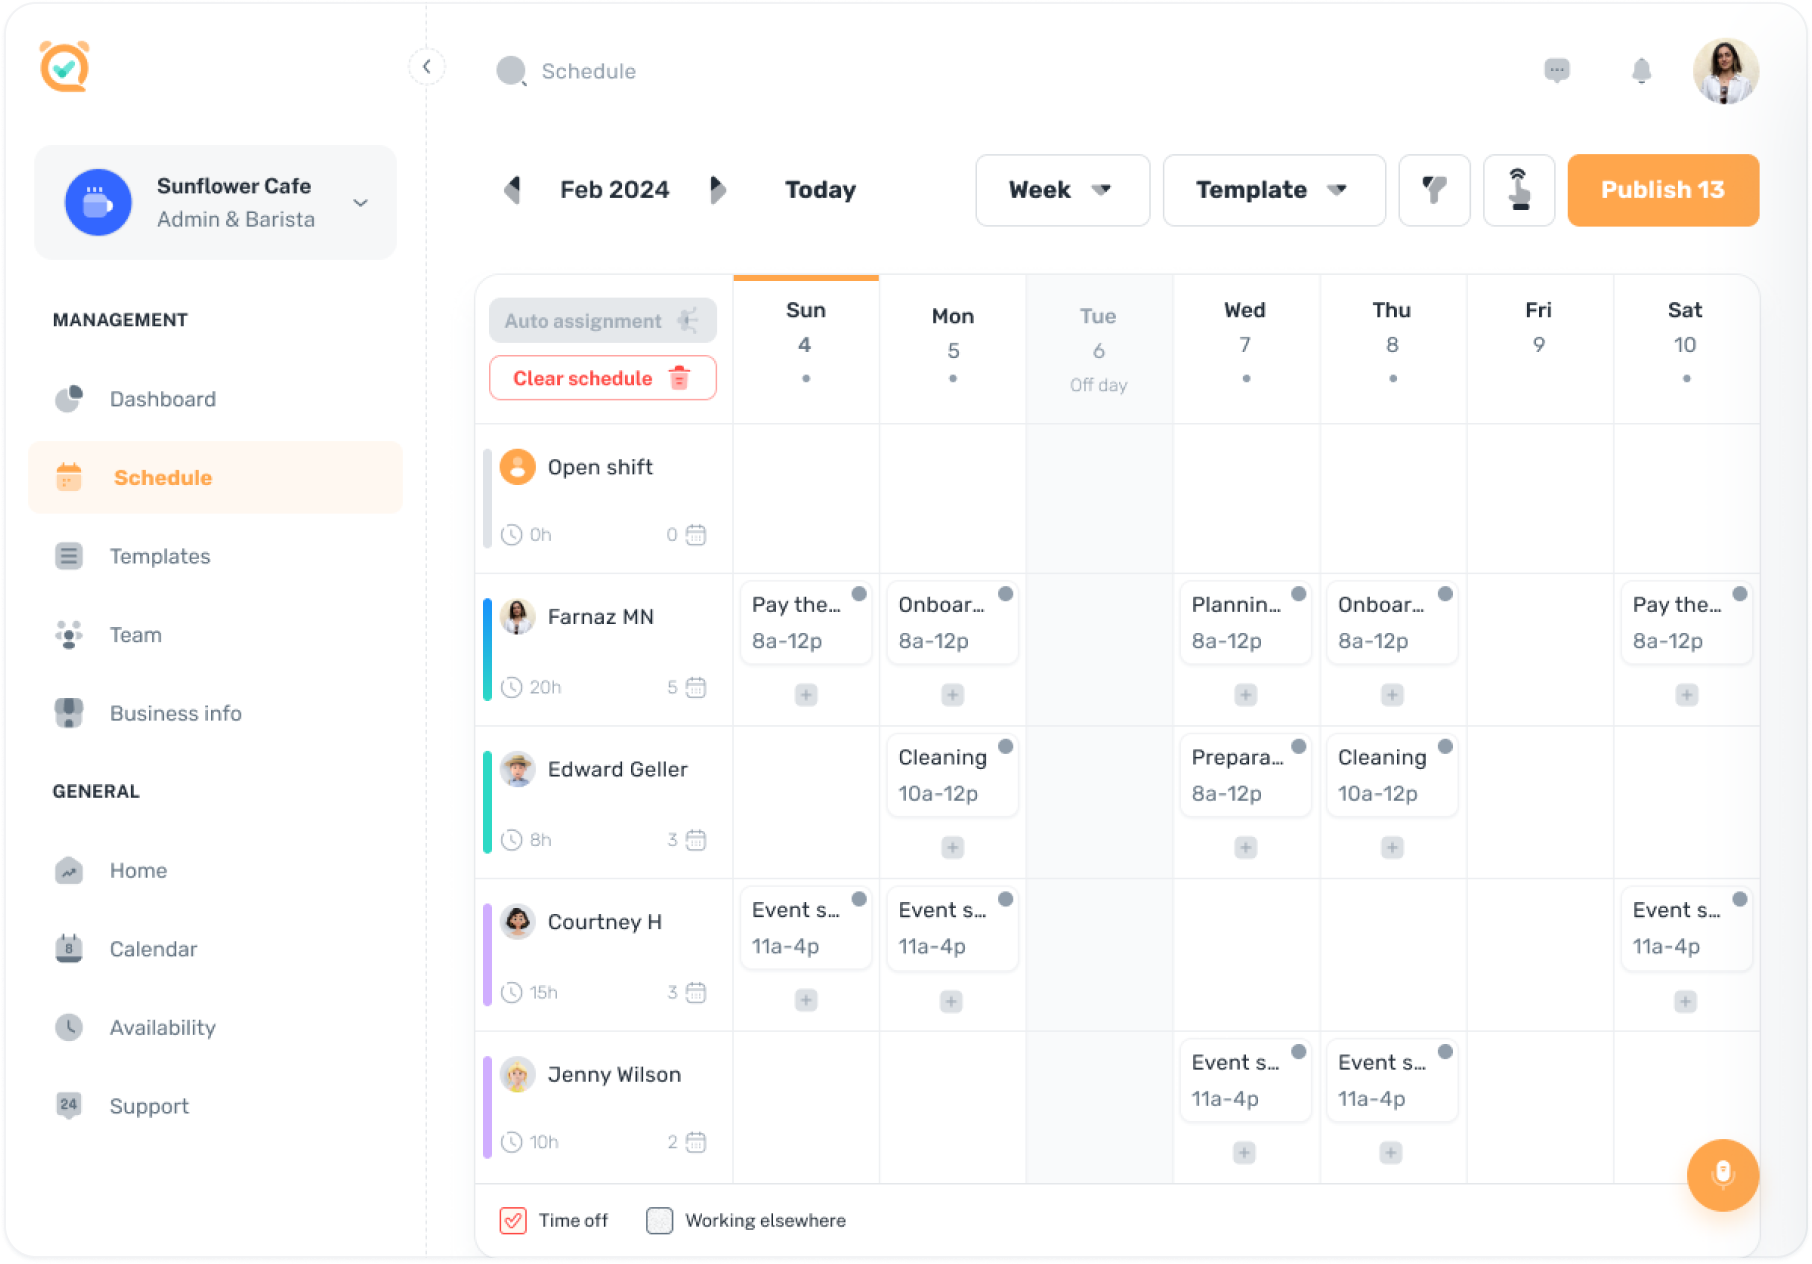Open the notifications bell
Screen dimensions: 1812x1264
[x=1640, y=70]
